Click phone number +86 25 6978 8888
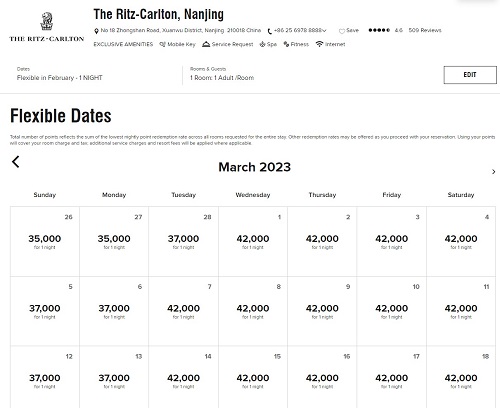Viewport: 500px width, 408px height. 298,30
